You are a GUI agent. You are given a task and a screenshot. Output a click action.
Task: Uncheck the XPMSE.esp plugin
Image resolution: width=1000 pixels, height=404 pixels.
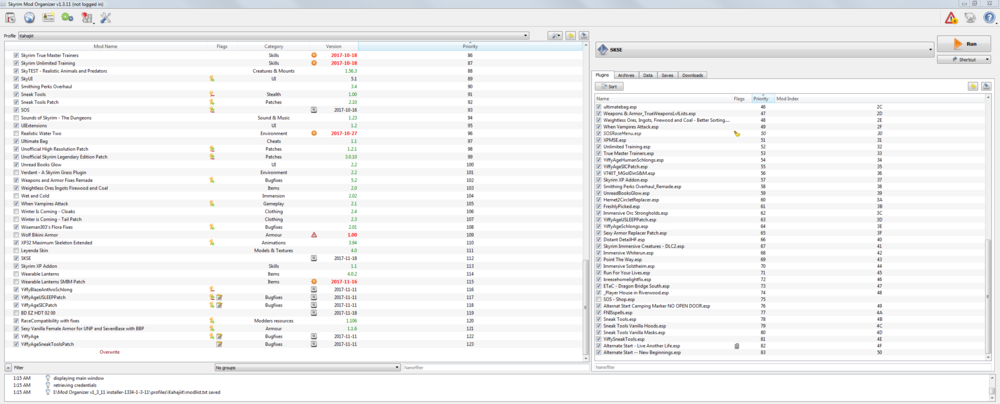click(598, 140)
